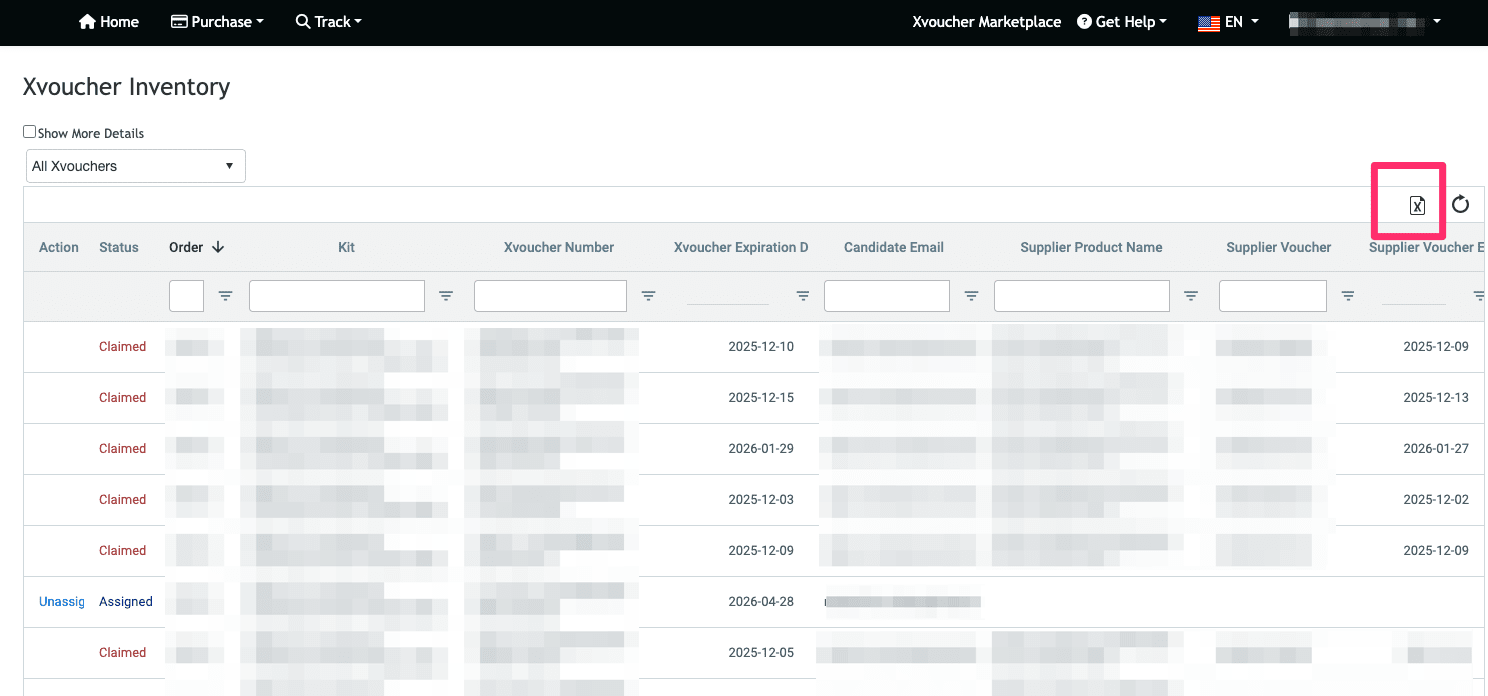Open filter menu for Order column
The height and width of the screenshot is (696, 1488).
pyautogui.click(x=226, y=296)
